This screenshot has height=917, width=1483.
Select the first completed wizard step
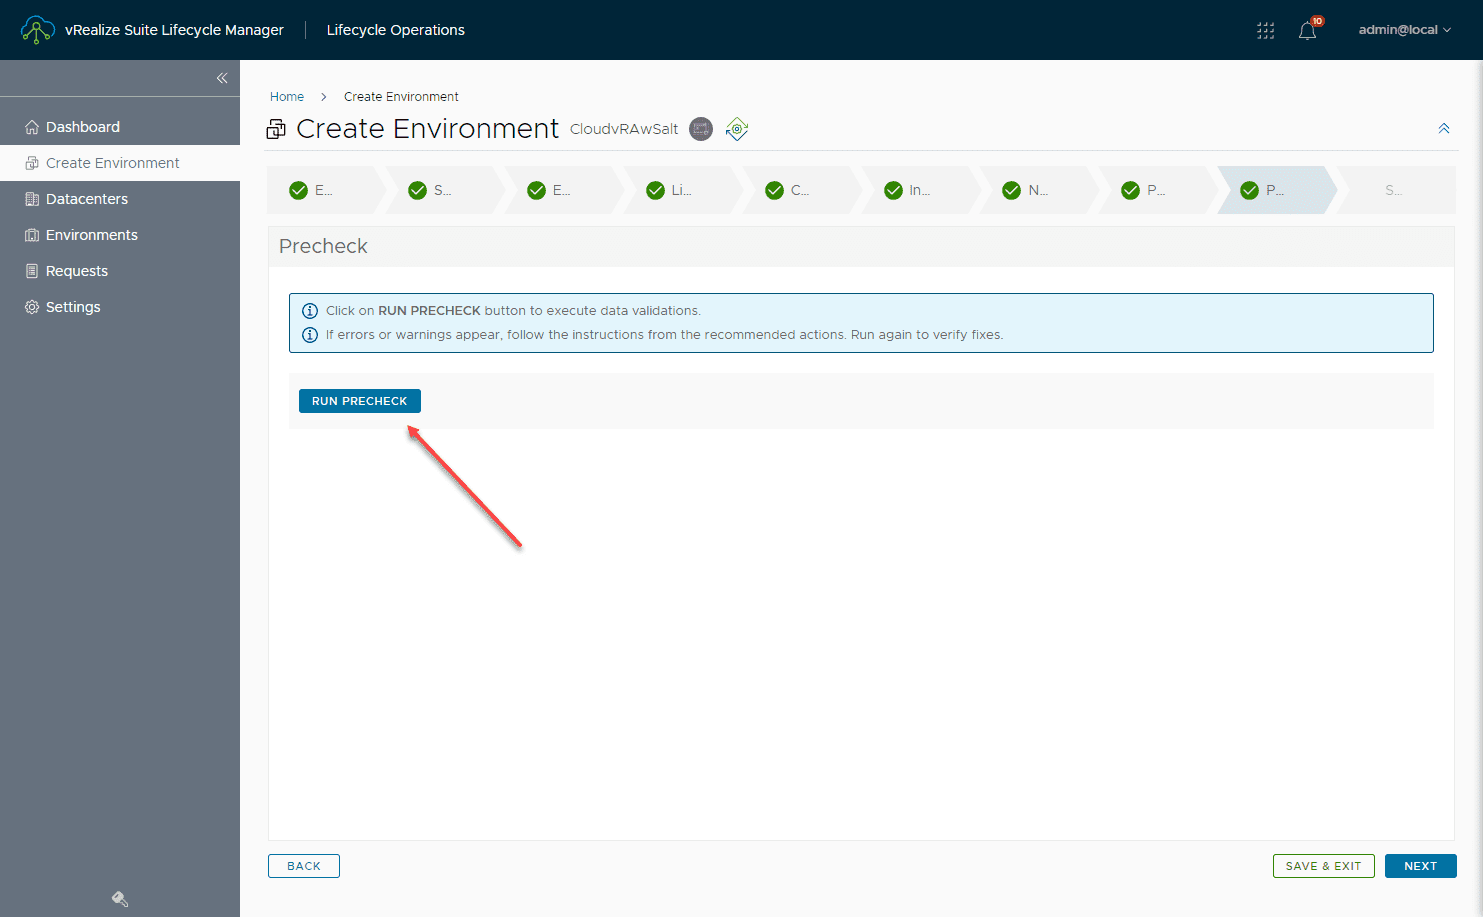(320, 189)
